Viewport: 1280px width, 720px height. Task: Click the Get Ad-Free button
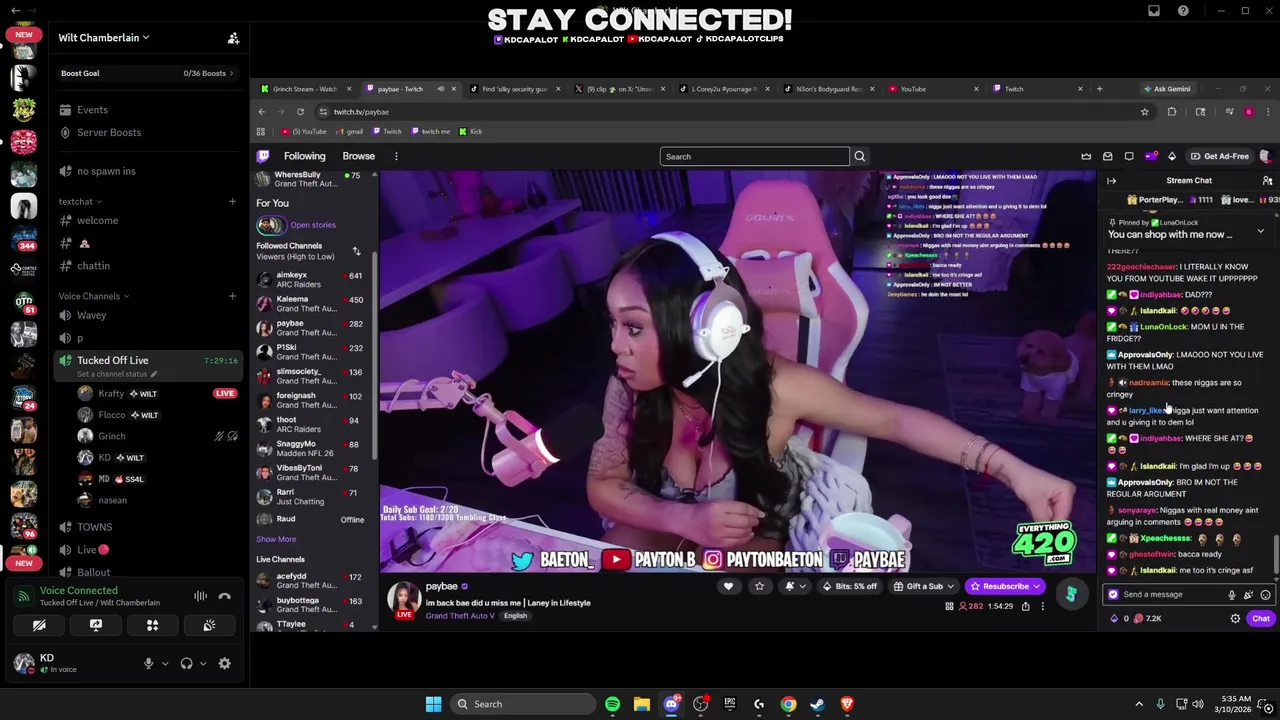pyautogui.click(x=1220, y=156)
